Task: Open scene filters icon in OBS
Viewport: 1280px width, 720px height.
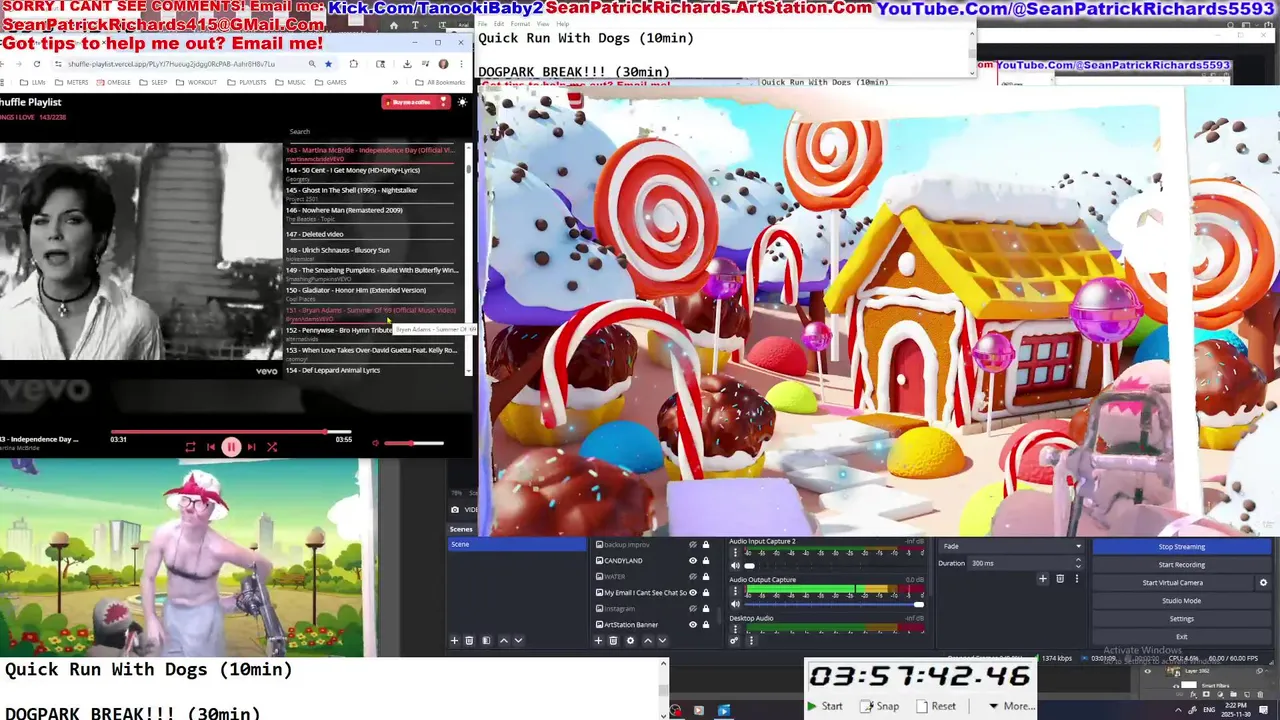Action: (486, 640)
